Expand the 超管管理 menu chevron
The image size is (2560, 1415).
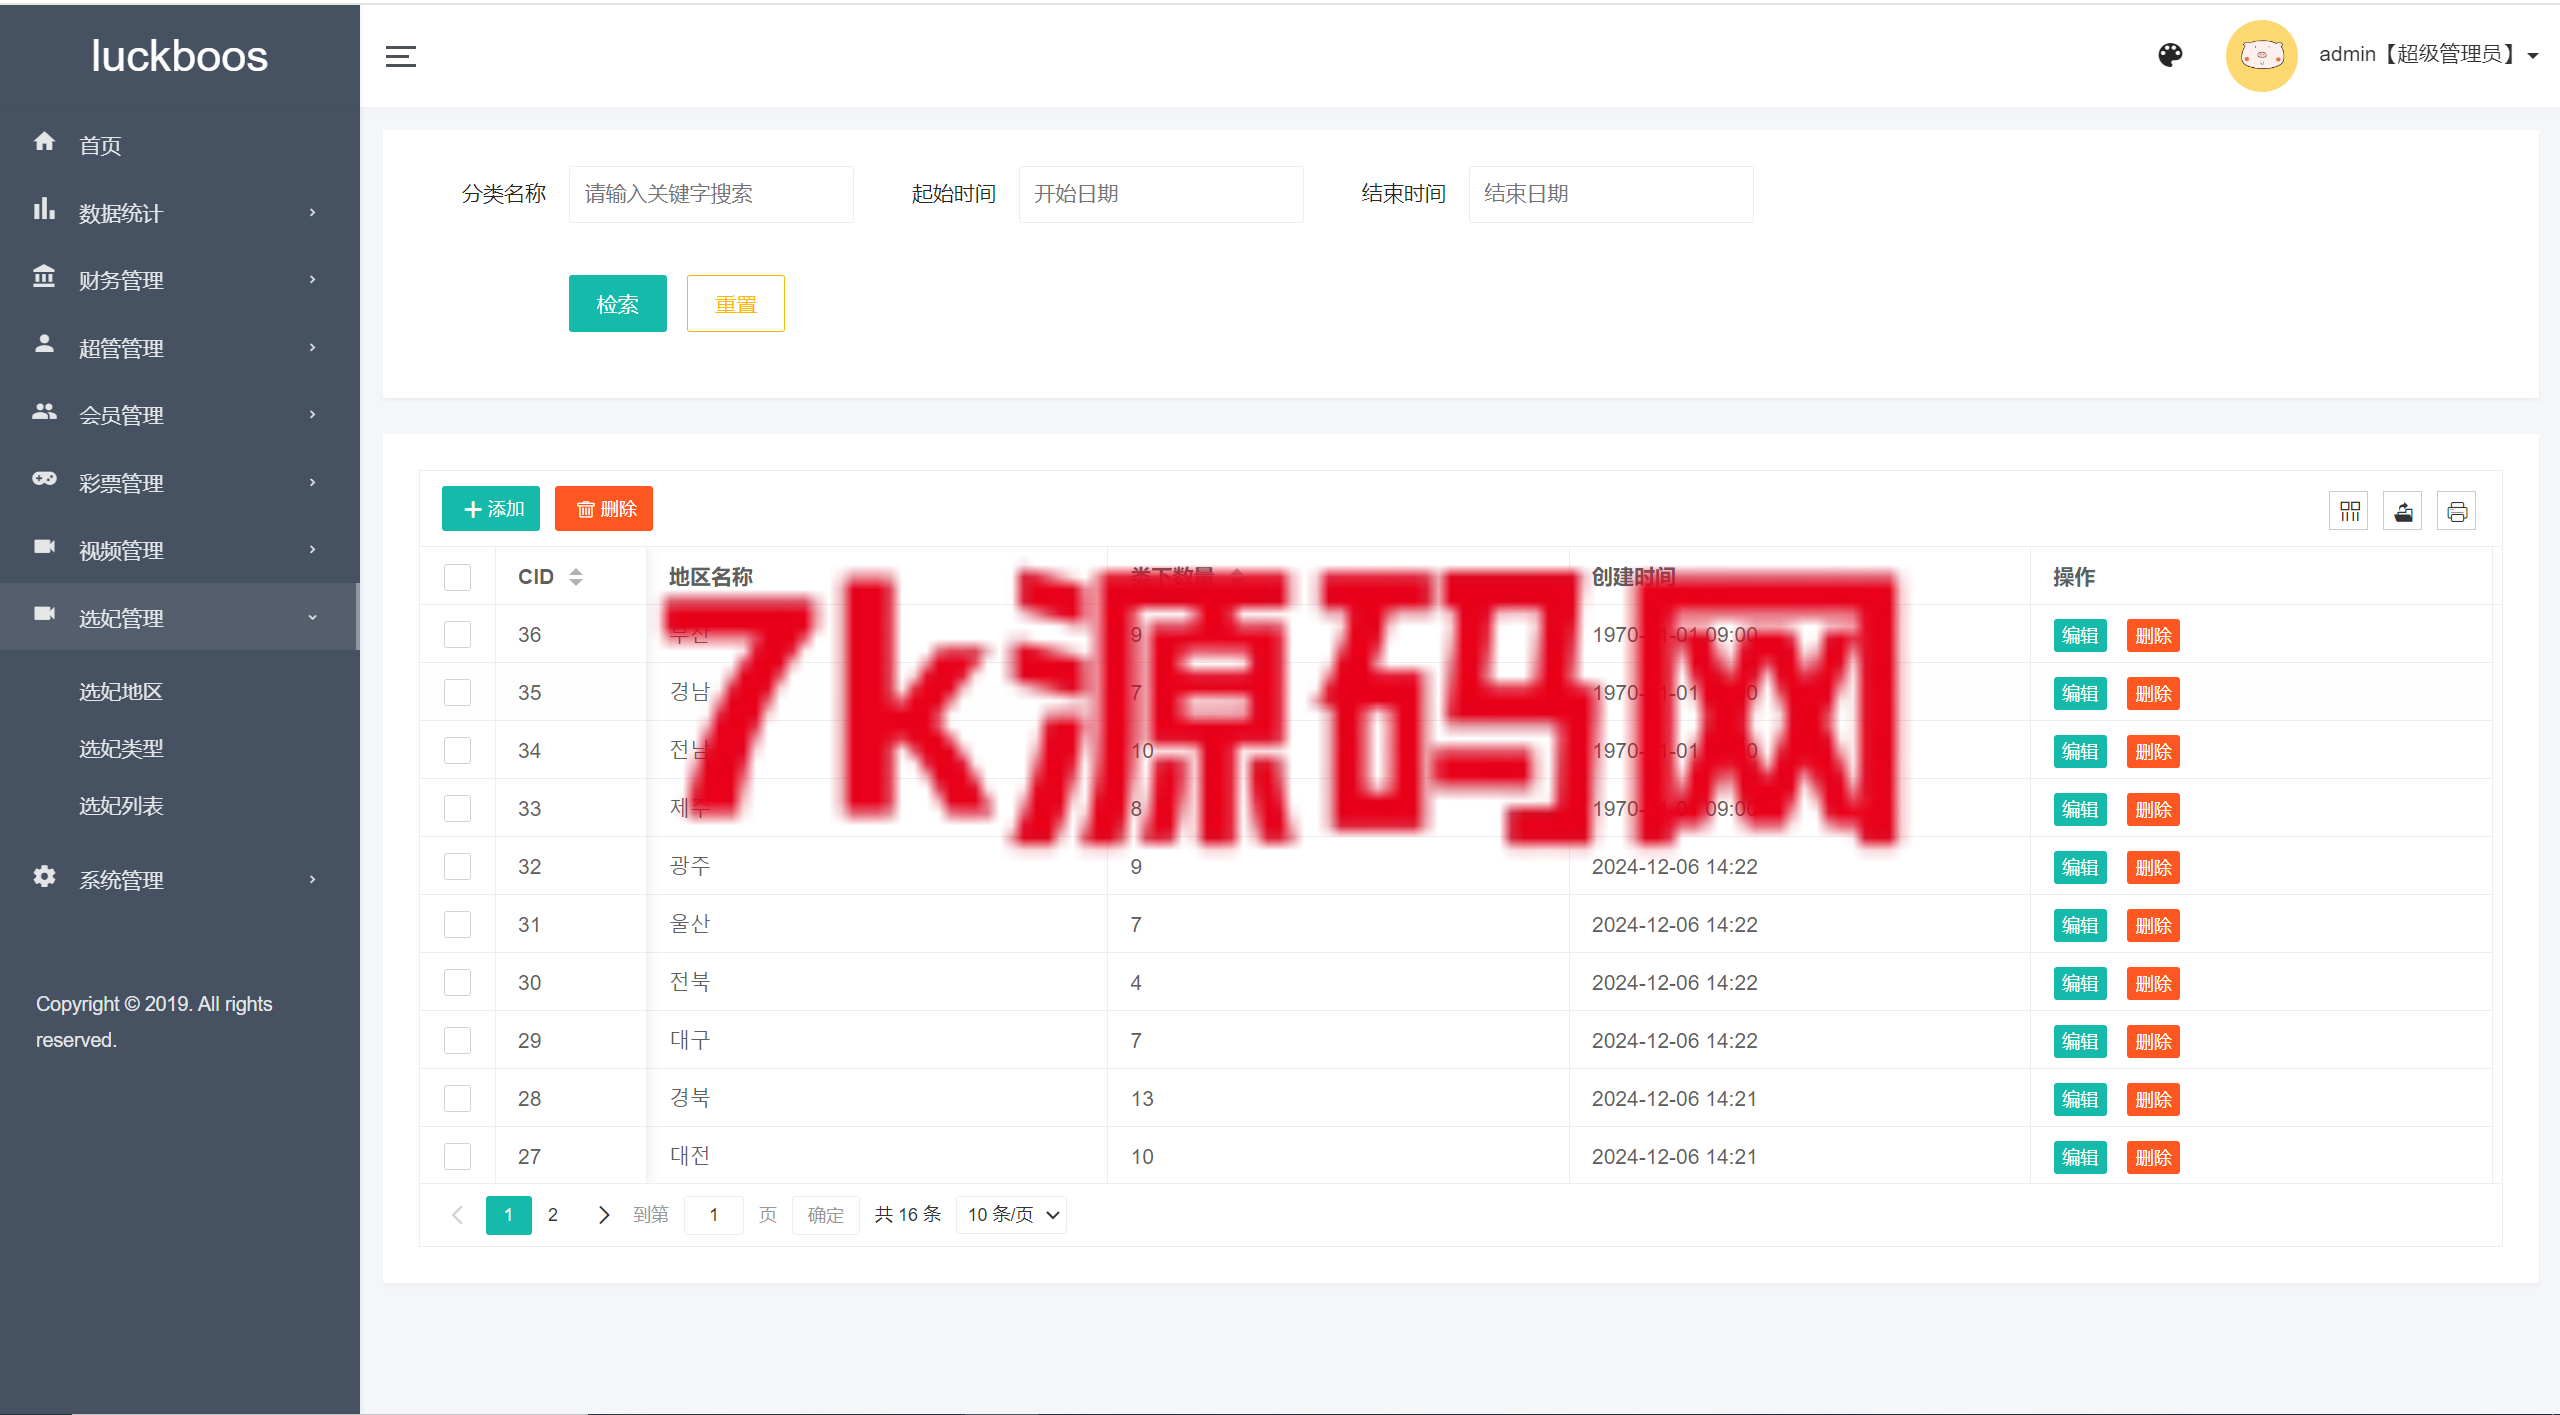(x=313, y=347)
